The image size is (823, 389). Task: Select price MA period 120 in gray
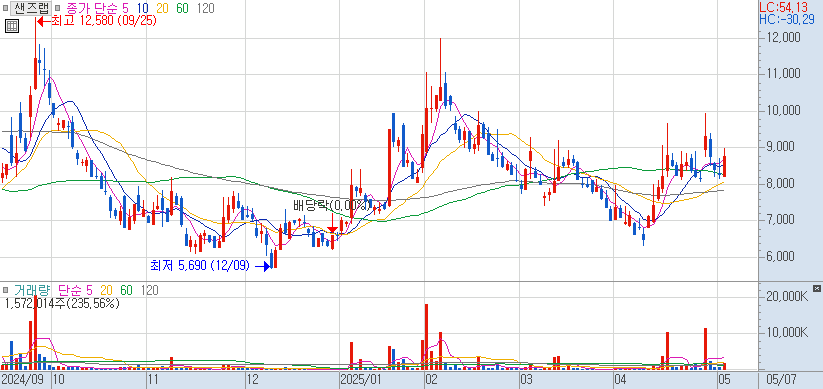[x=205, y=8]
